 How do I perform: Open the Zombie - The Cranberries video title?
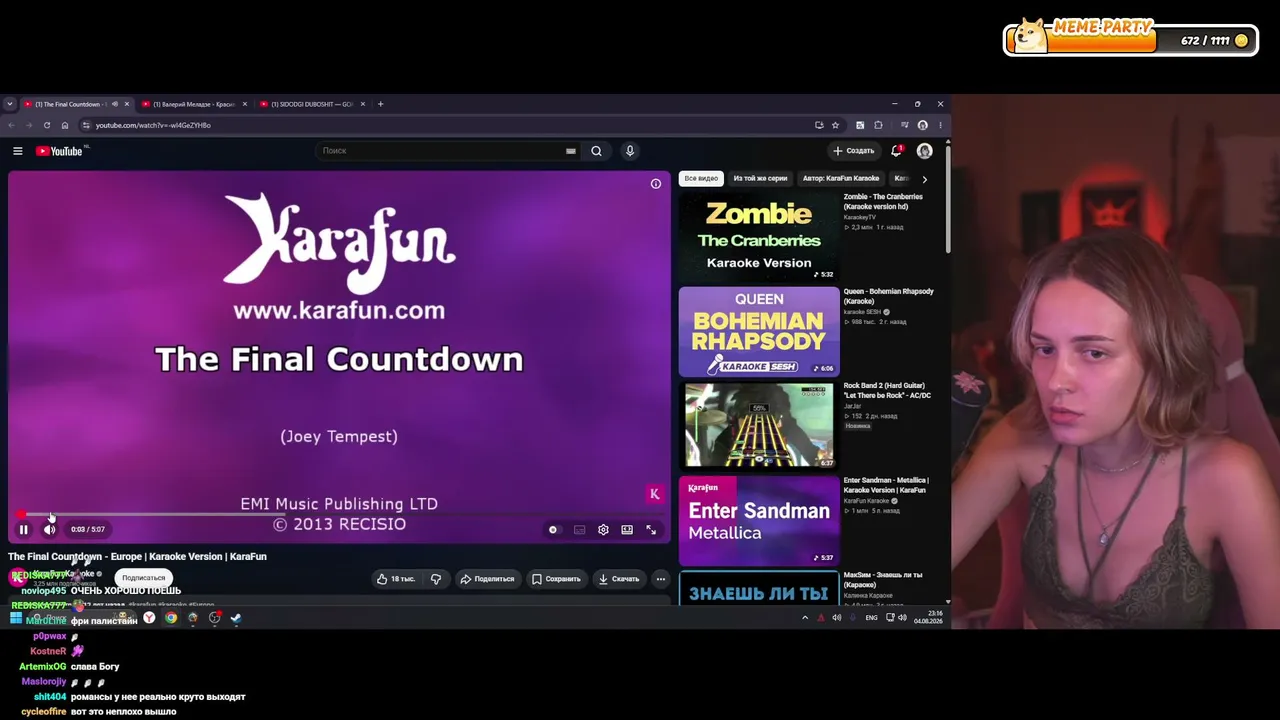pos(883,202)
